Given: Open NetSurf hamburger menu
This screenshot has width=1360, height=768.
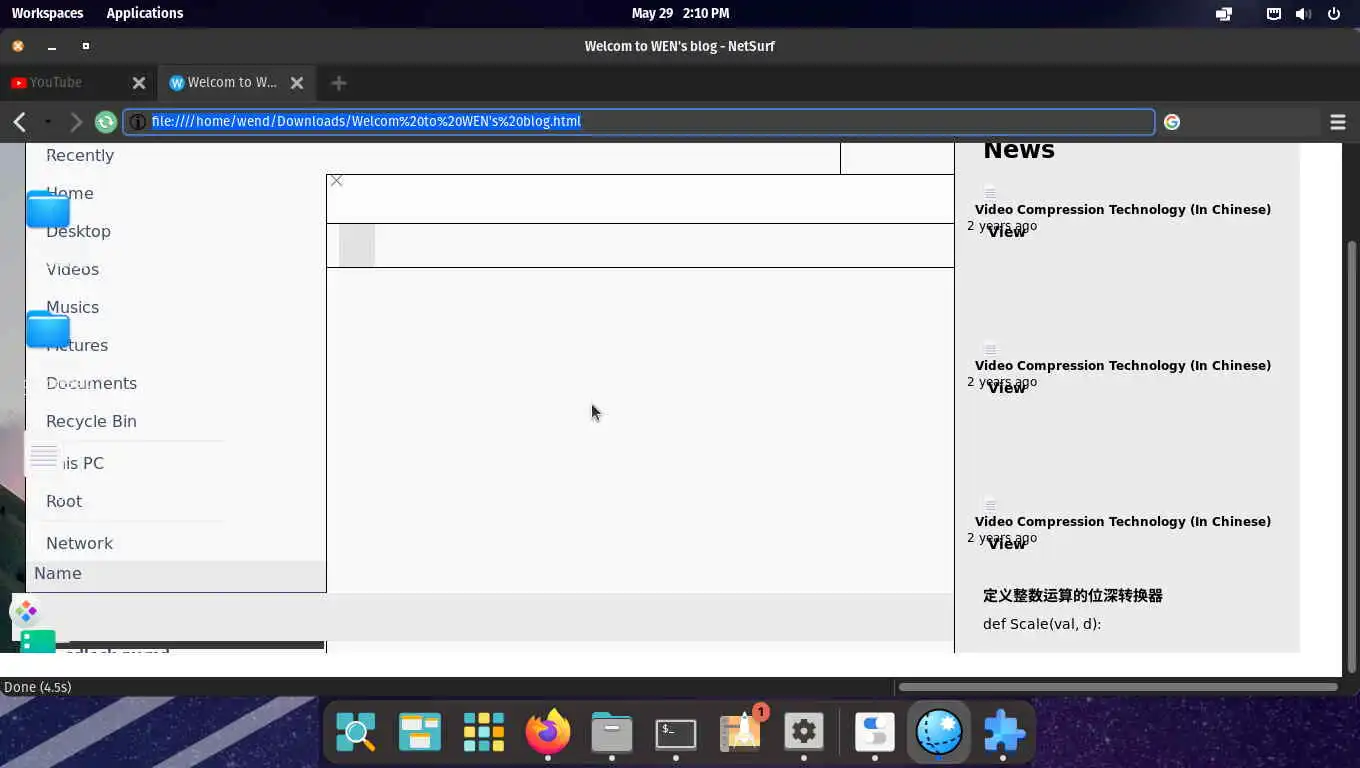Looking at the screenshot, I should [x=1338, y=122].
